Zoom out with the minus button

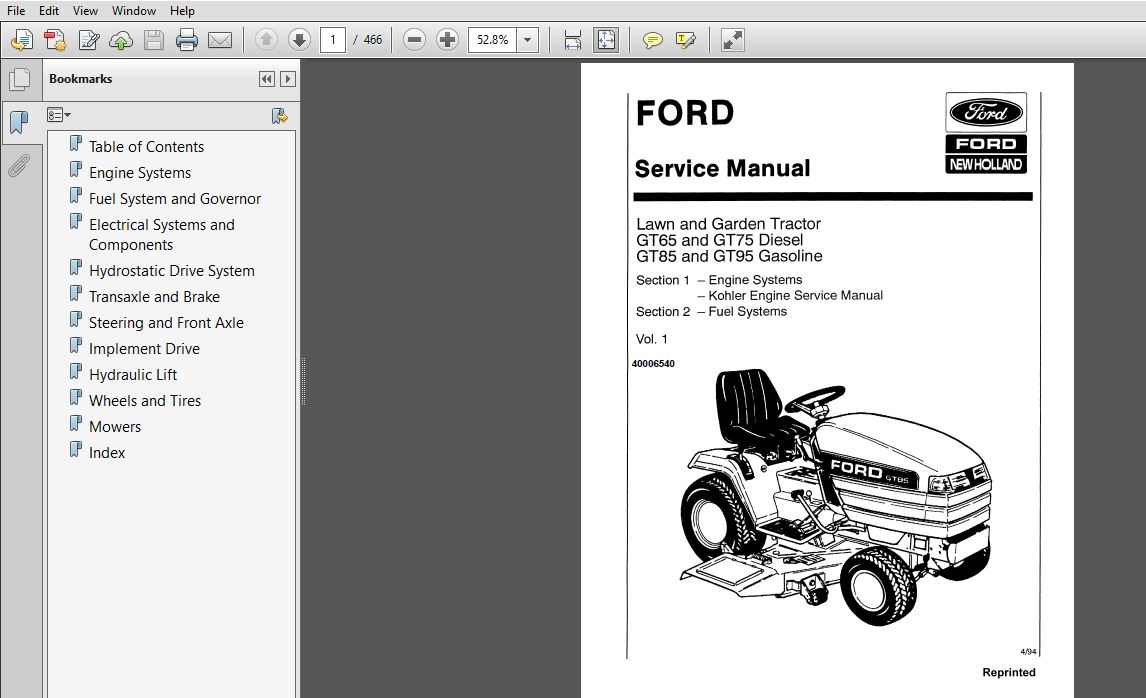414,39
